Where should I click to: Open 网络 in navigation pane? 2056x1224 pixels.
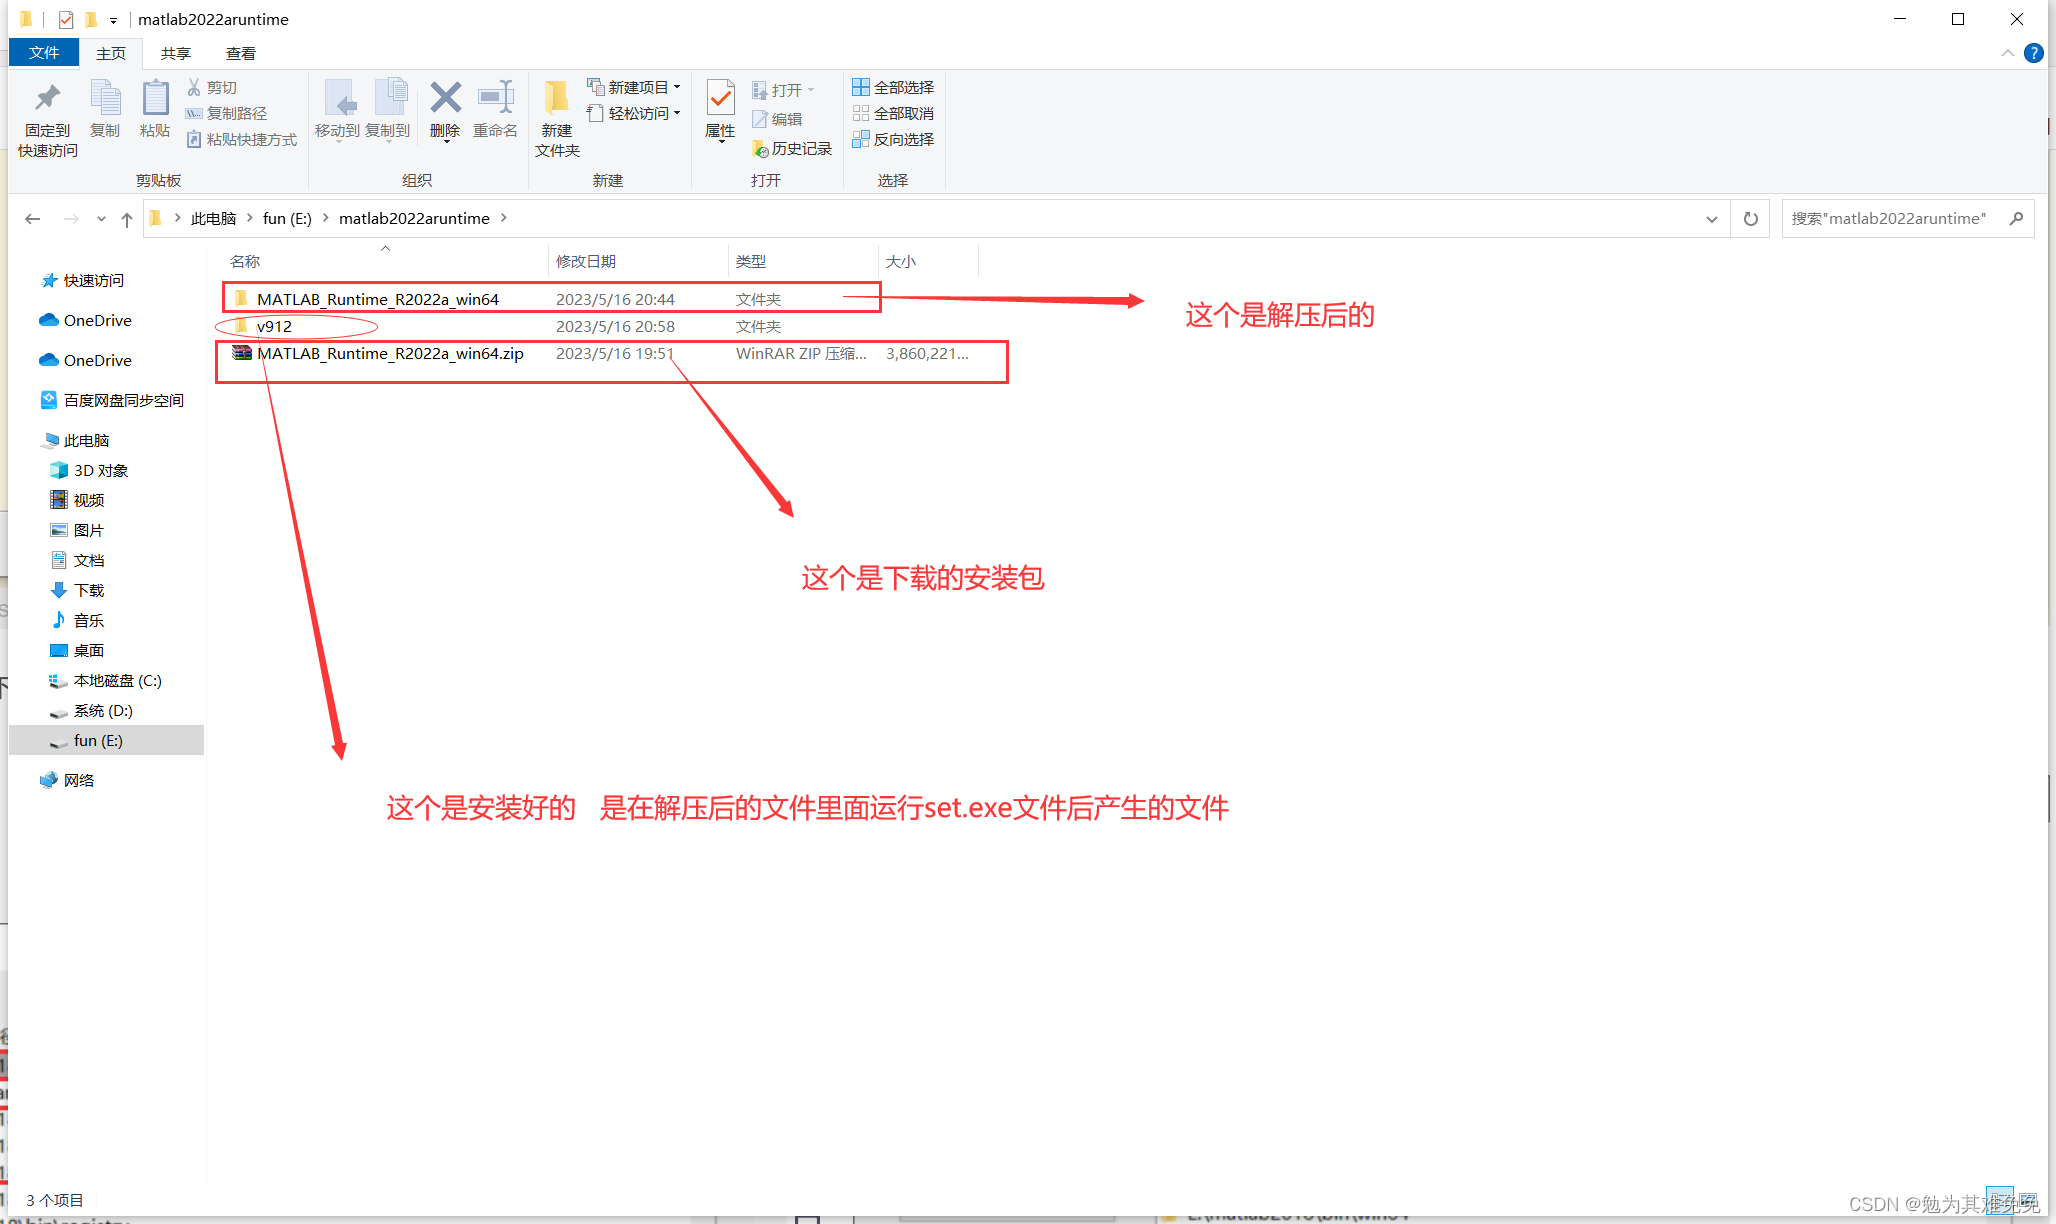(x=78, y=781)
